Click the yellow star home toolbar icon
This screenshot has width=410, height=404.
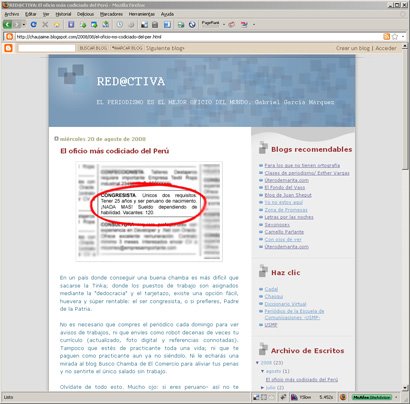pos(57,24)
